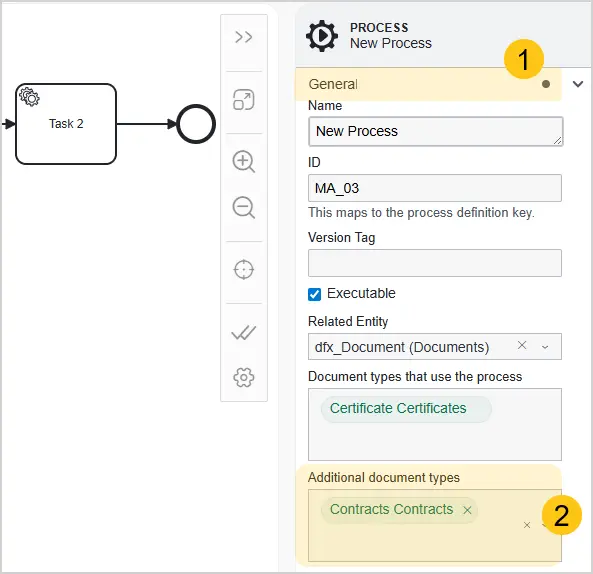
Task: Zoom in with the magnifier plus icon
Action: pyautogui.click(x=244, y=162)
